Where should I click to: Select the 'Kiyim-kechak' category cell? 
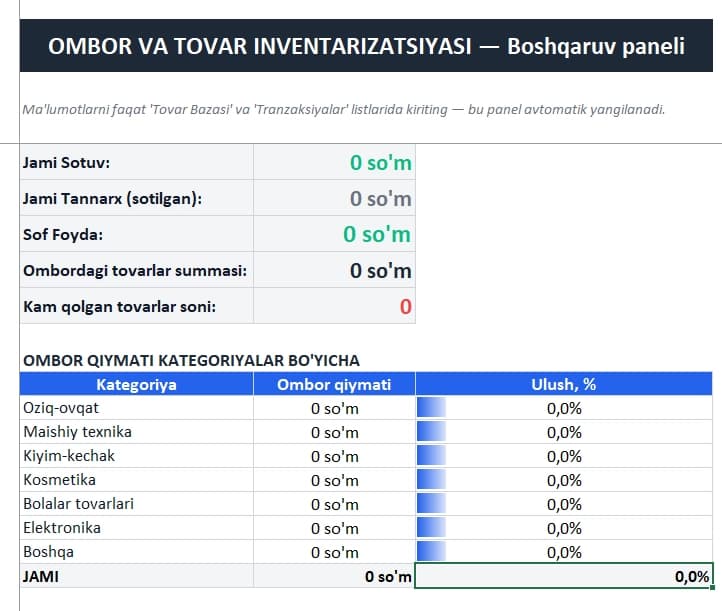click(137, 456)
